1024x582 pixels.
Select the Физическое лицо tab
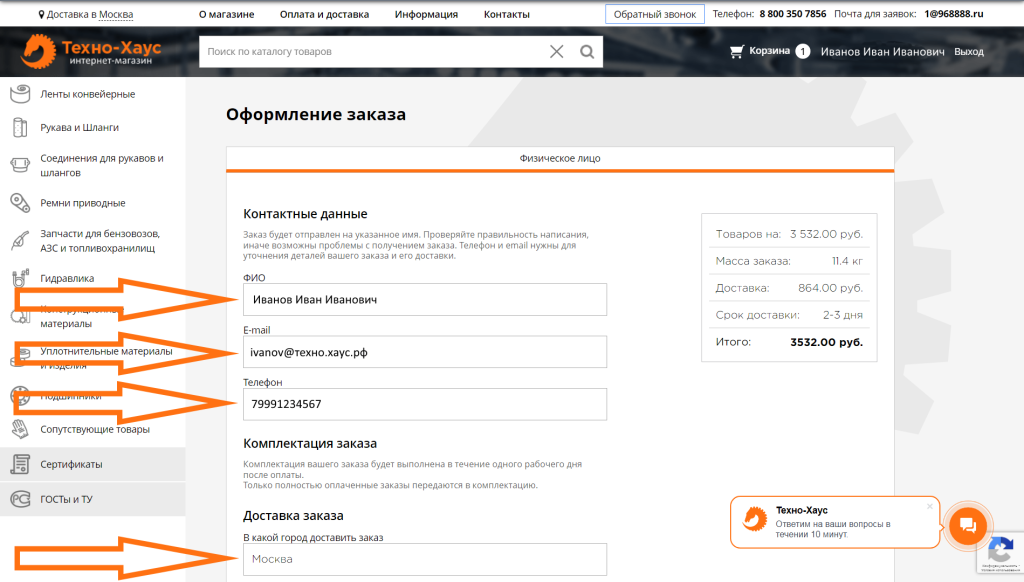(x=560, y=158)
